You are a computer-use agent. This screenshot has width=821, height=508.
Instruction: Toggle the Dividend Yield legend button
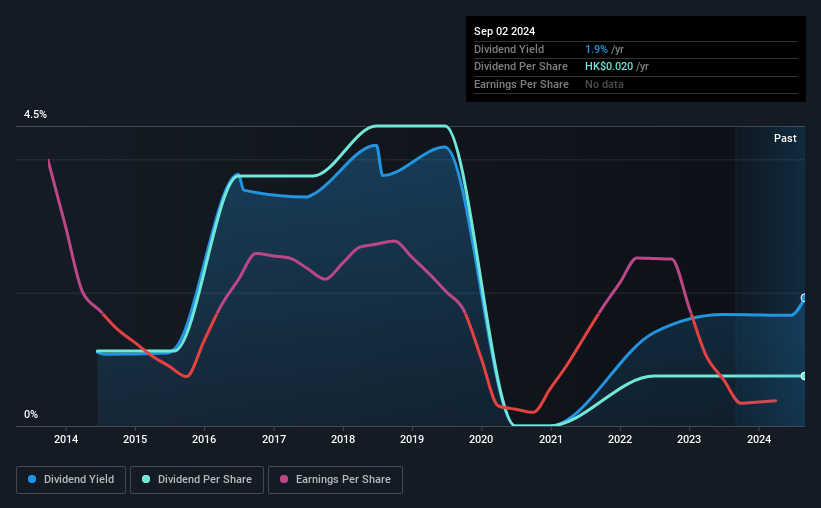71,480
